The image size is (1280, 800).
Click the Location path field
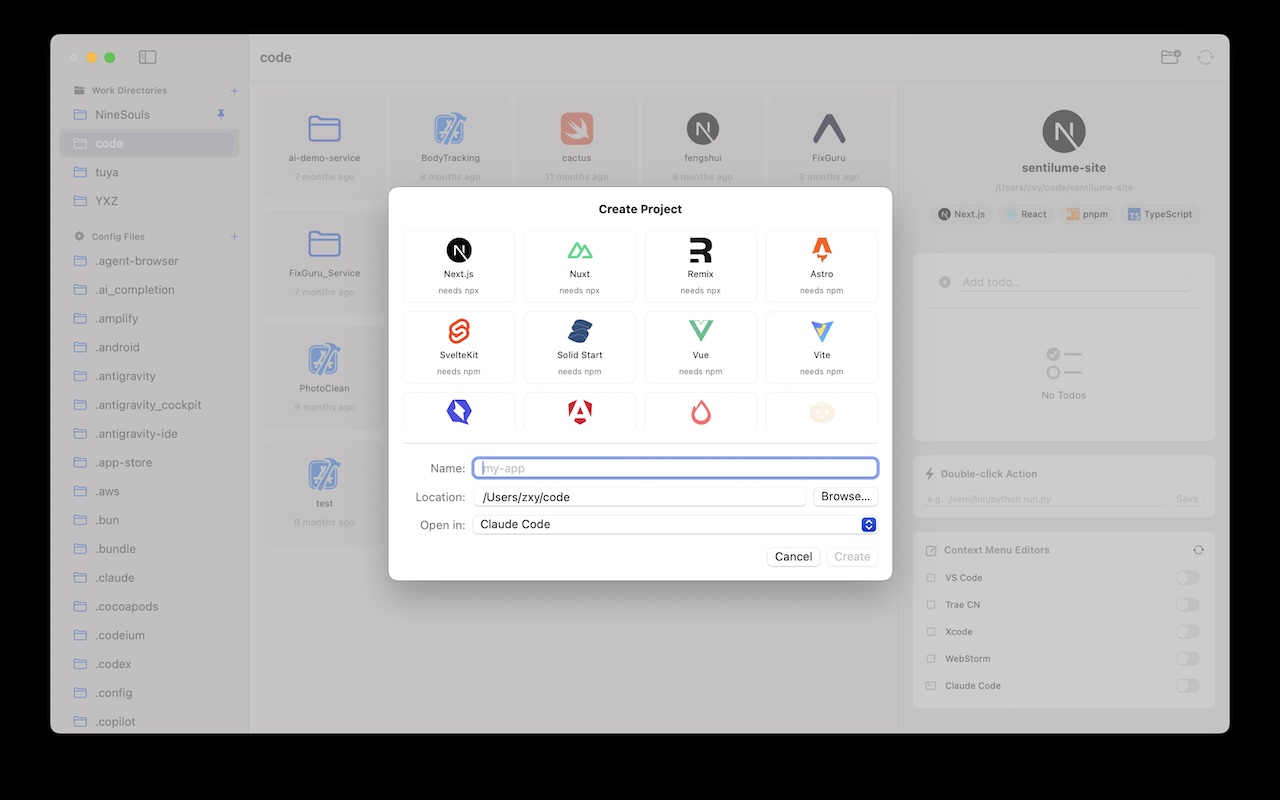coord(640,497)
